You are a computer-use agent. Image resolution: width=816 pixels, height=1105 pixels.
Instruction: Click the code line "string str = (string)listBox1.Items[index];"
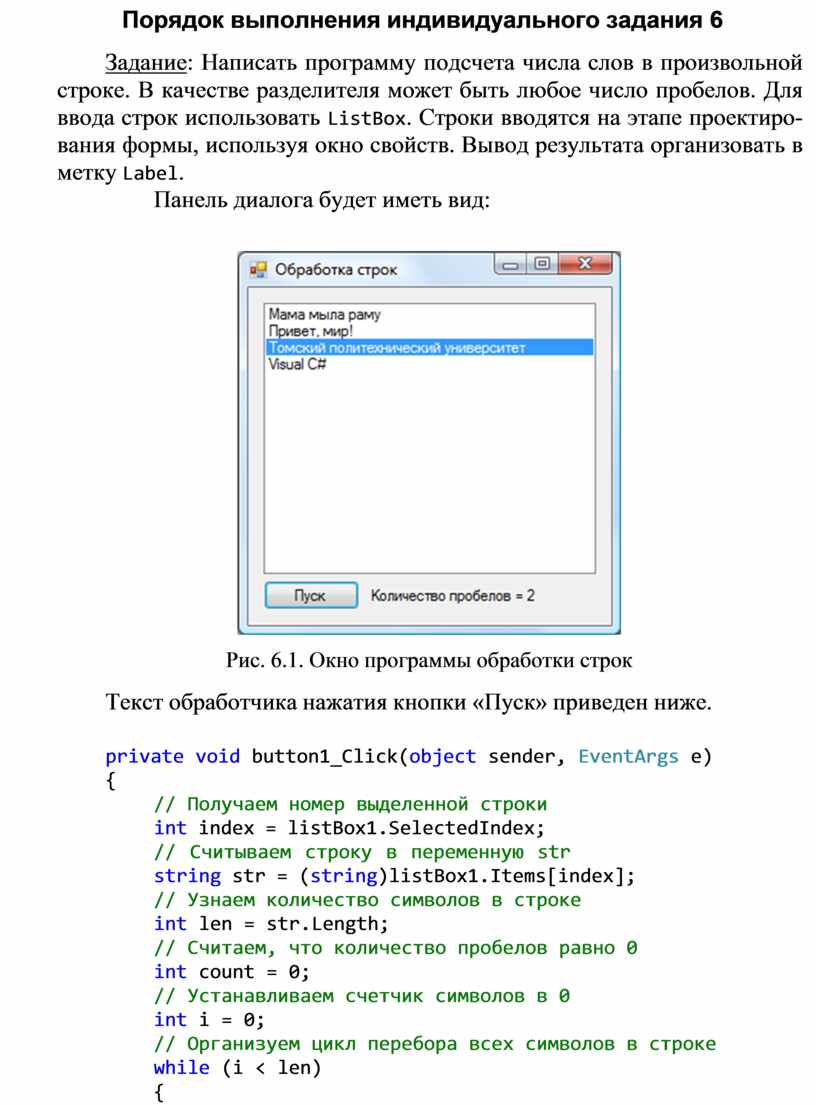coord(394,876)
